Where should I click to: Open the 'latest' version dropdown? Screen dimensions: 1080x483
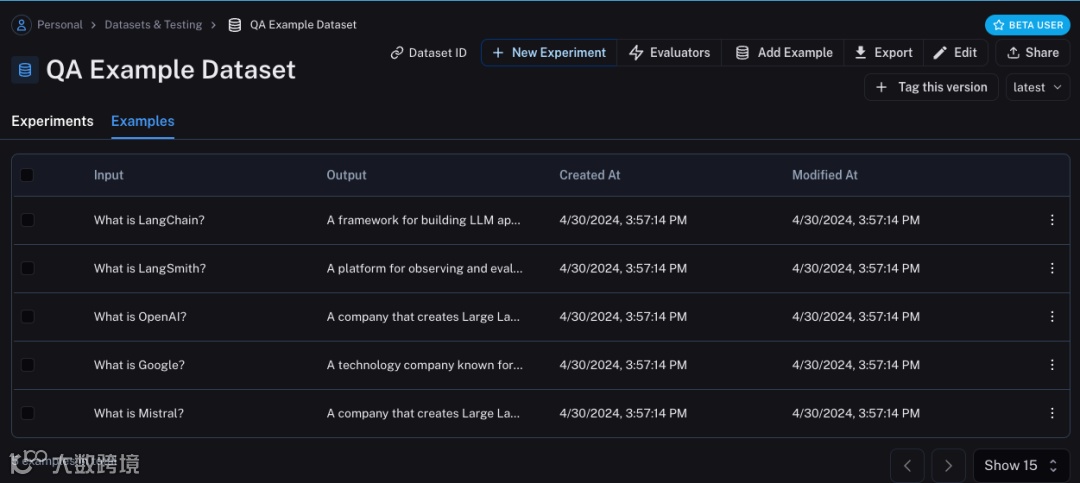point(1037,87)
